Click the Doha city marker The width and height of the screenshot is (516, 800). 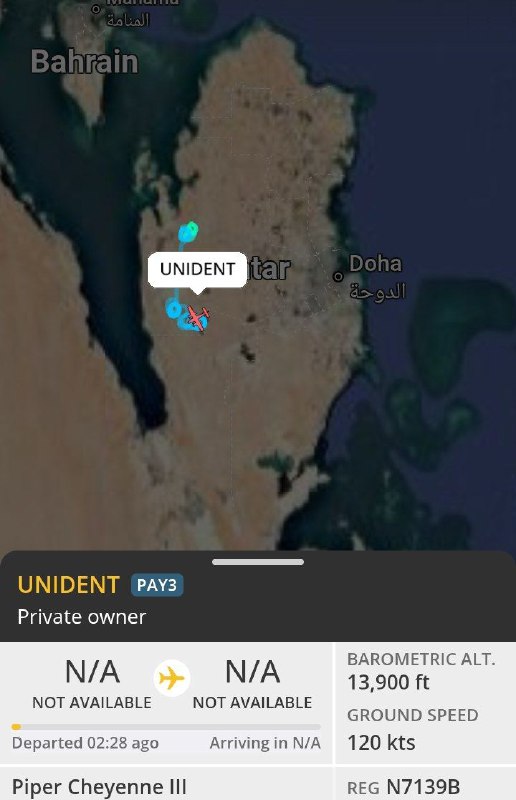coord(338,276)
